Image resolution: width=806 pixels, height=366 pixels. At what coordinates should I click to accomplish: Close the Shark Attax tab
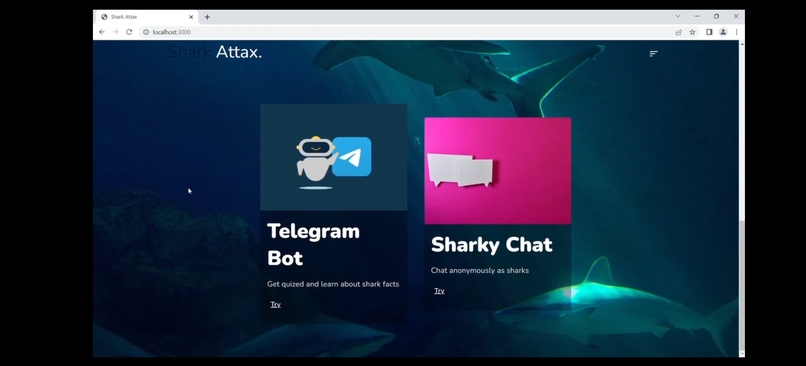click(191, 17)
